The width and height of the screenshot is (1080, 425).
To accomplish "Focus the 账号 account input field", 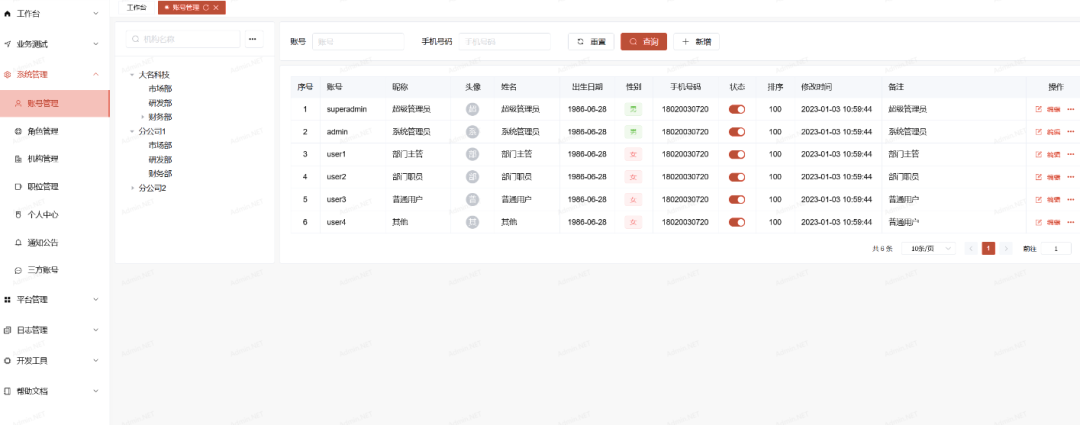I will pos(358,42).
